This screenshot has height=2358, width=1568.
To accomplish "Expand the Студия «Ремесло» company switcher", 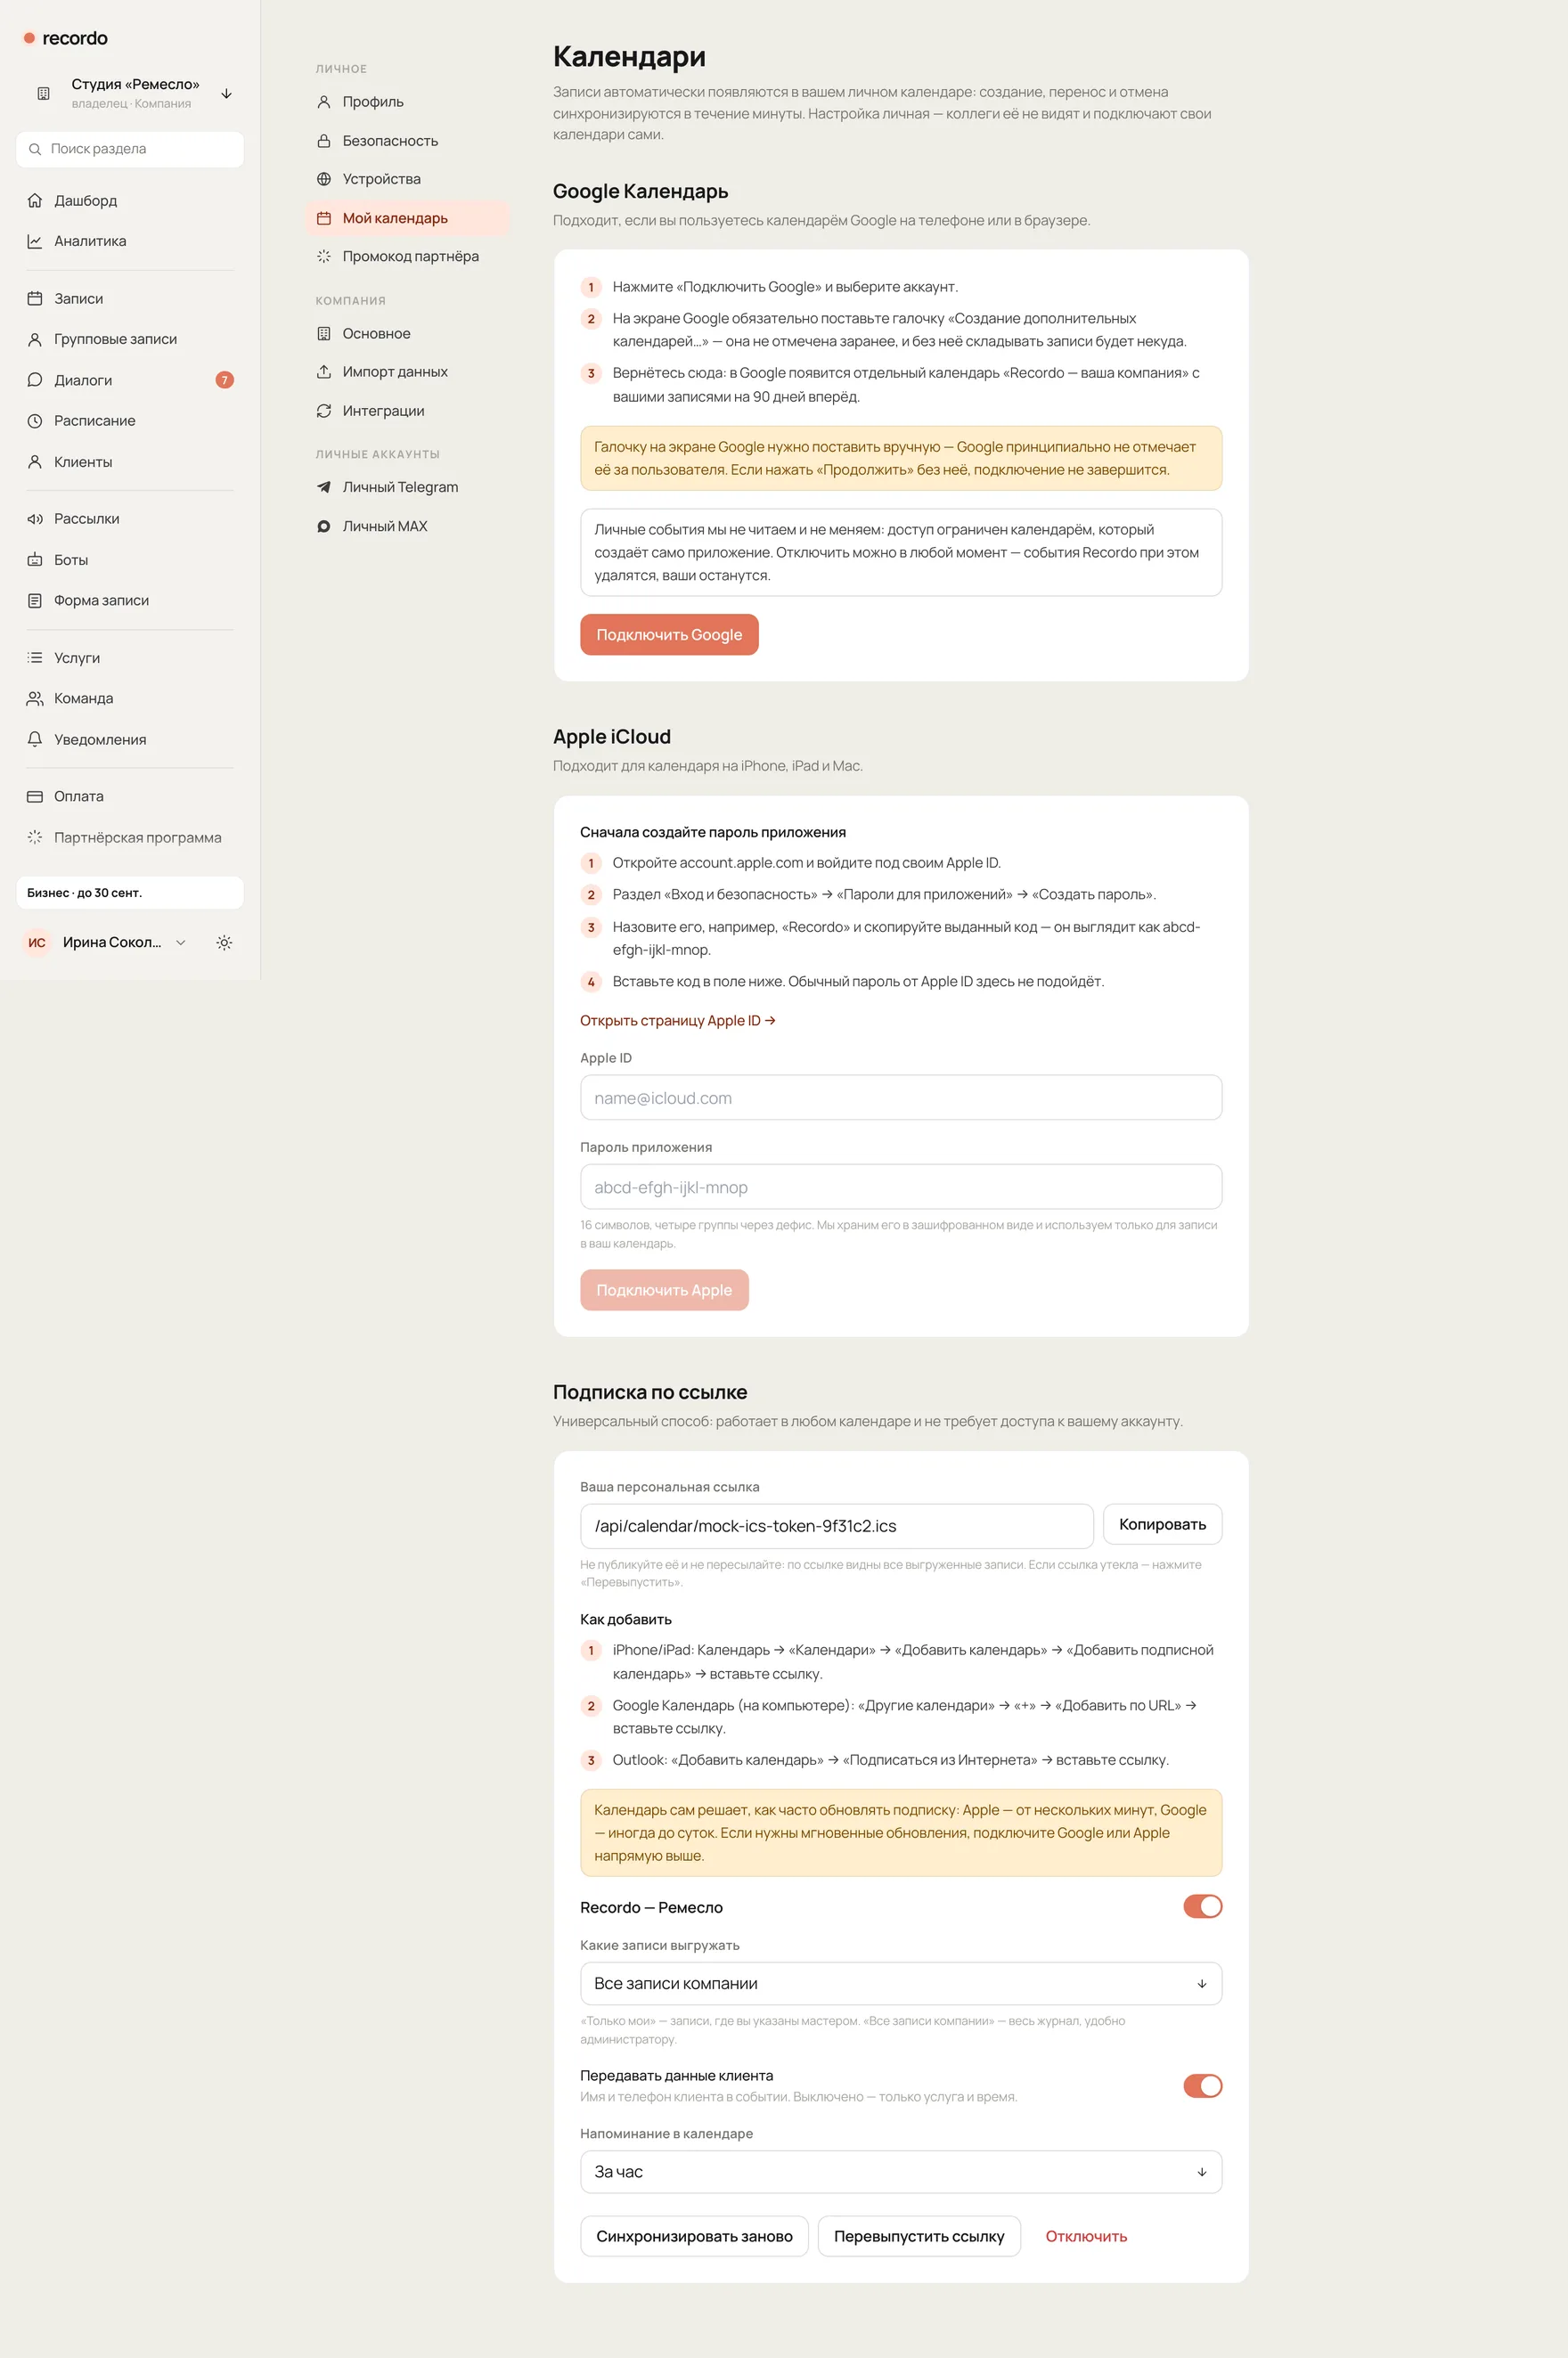I will pyautogui.click(x=130, y=93).
